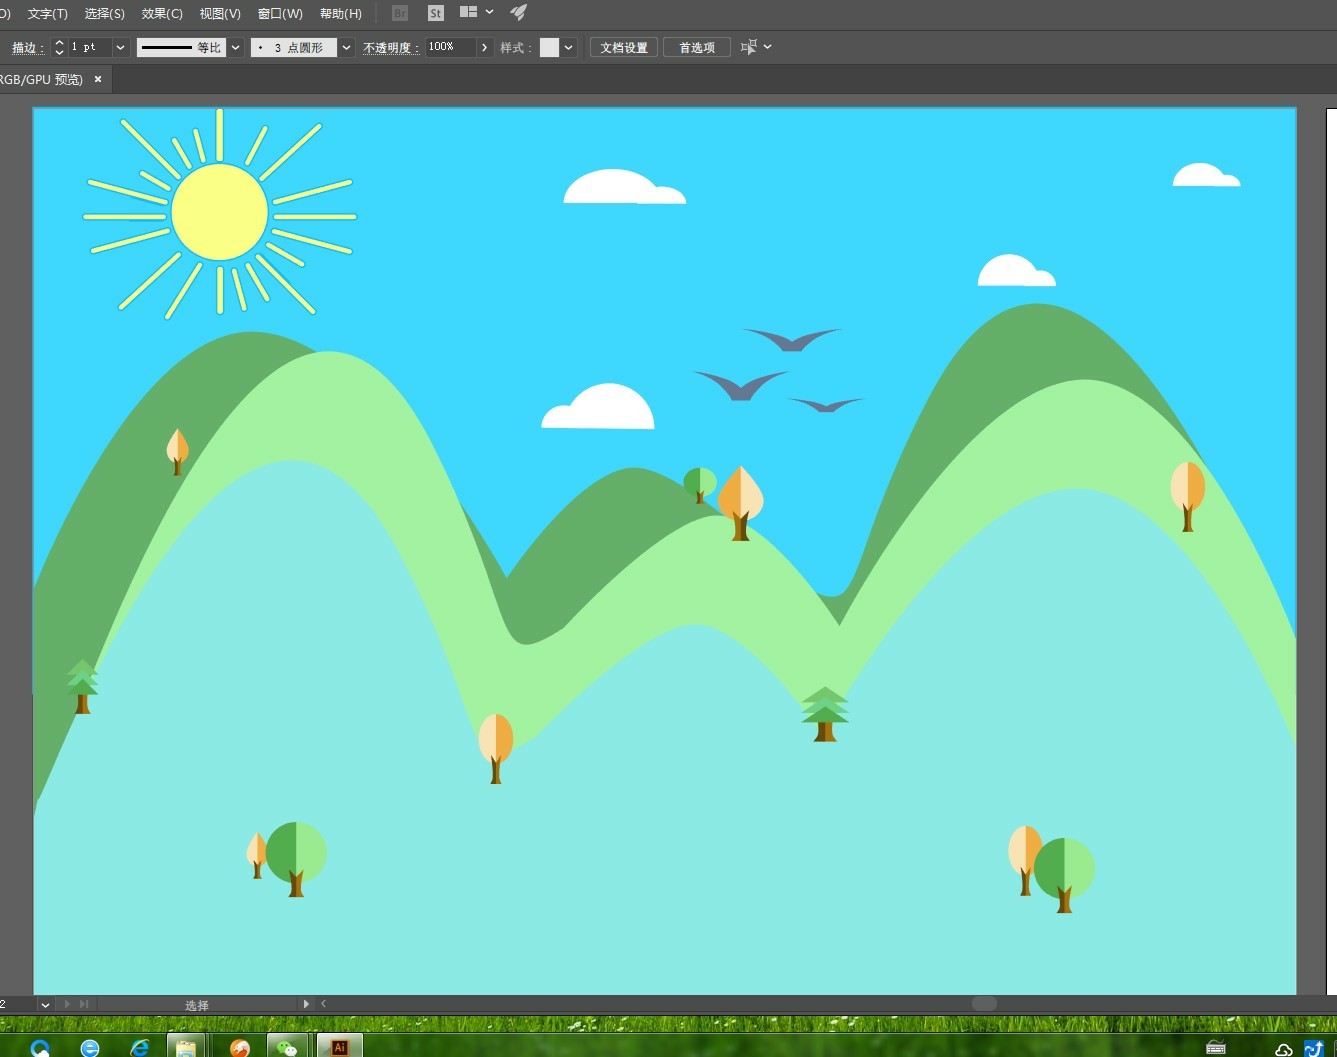
Task: Open Internet Explorer from the taskbar
Action: point(140,1047)
